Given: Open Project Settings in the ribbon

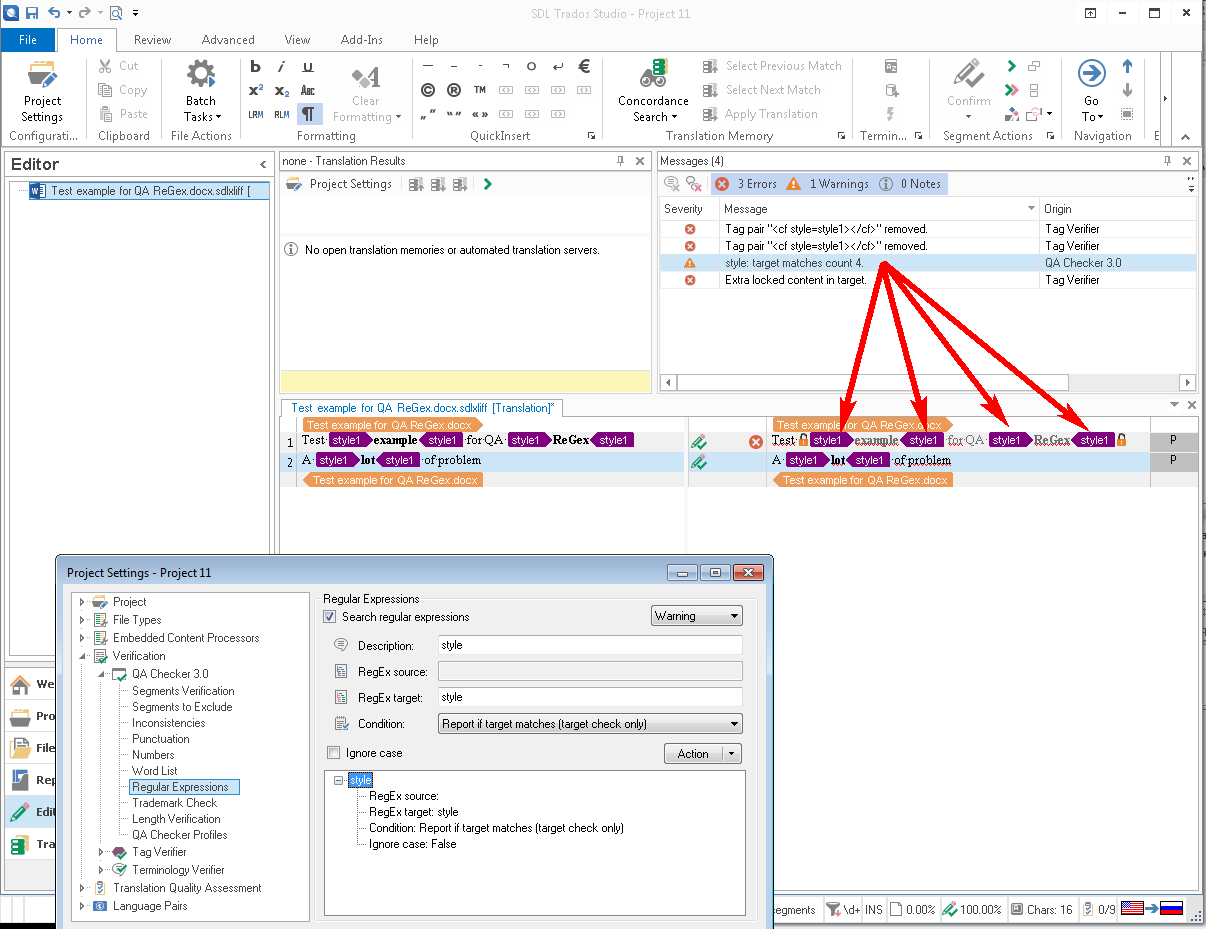Looking at the screenshot, I should click(42, 92).
